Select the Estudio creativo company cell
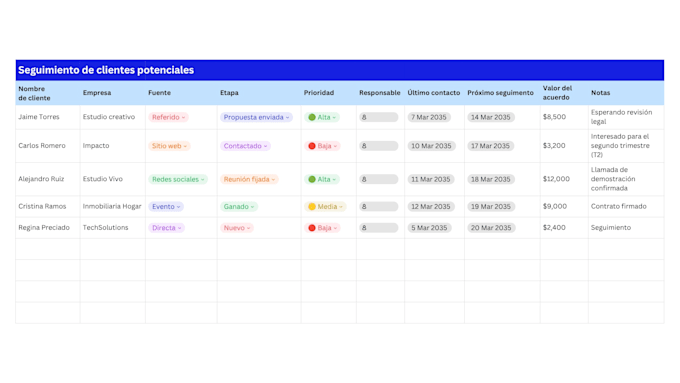Image resolution: width=680 pixels, height=383 pixels. click(x=113, y=117)
